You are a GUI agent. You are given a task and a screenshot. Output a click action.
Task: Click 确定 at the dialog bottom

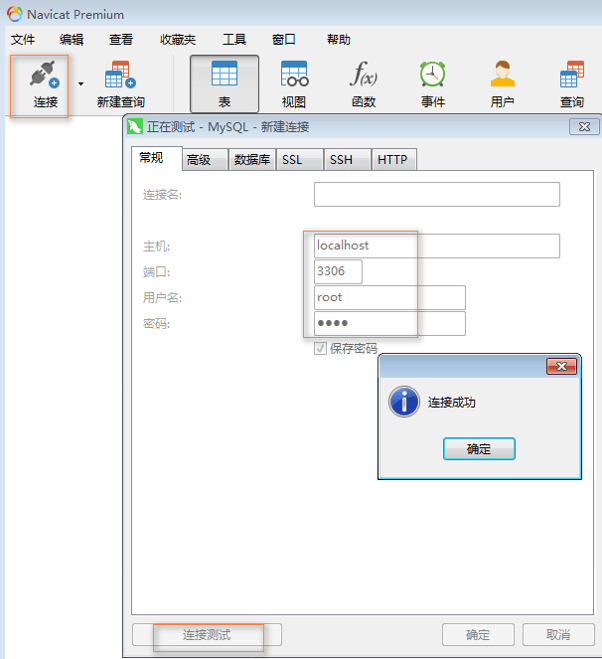point(478,635)
